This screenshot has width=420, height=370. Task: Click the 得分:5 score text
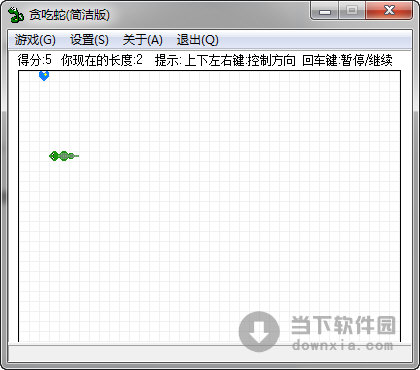pos(35,60)
